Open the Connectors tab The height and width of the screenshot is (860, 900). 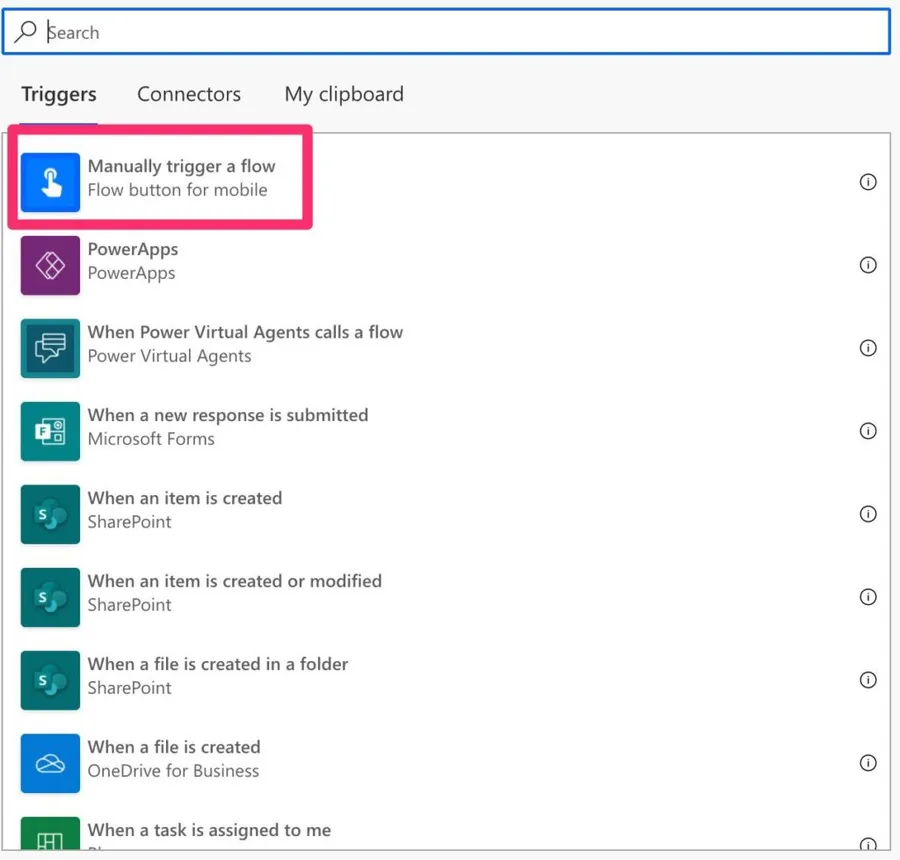pyautogui.click(x=189, y=95)
